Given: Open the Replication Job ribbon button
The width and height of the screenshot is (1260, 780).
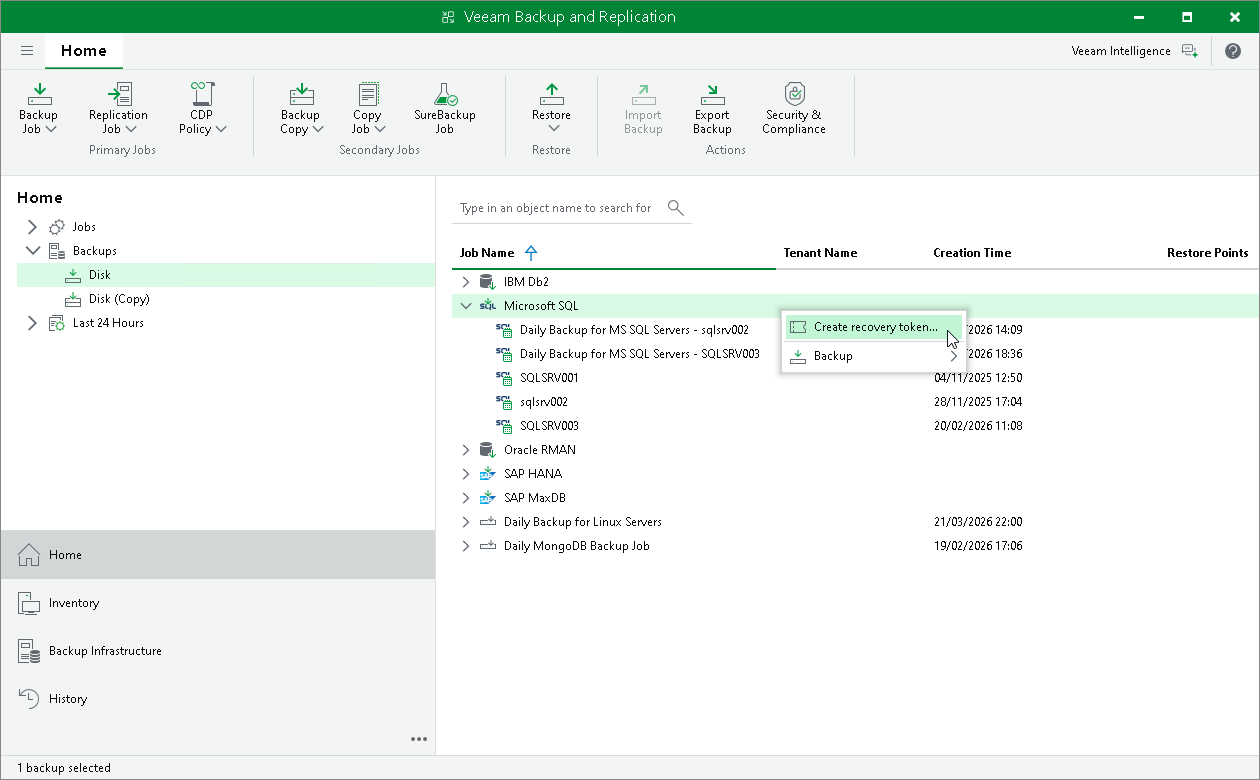Looking at the screenshot, I should coord(118,109).
